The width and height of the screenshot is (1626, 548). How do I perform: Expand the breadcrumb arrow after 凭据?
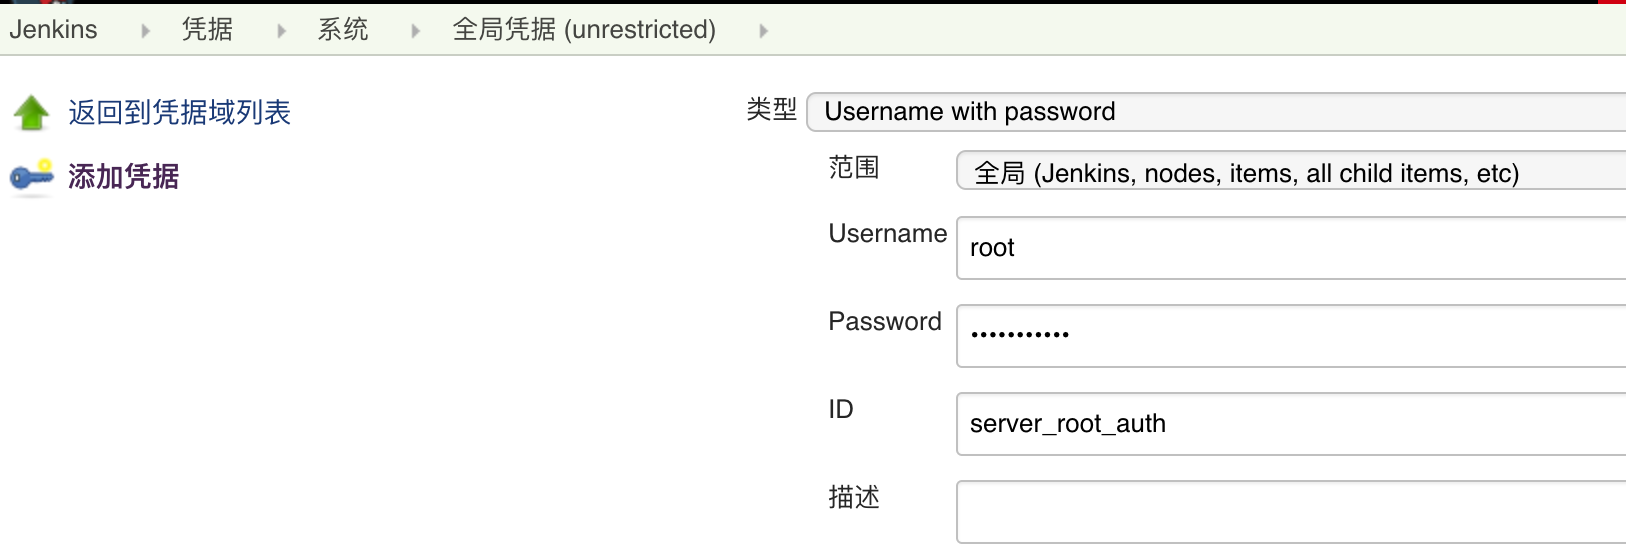tap(282, 31)
